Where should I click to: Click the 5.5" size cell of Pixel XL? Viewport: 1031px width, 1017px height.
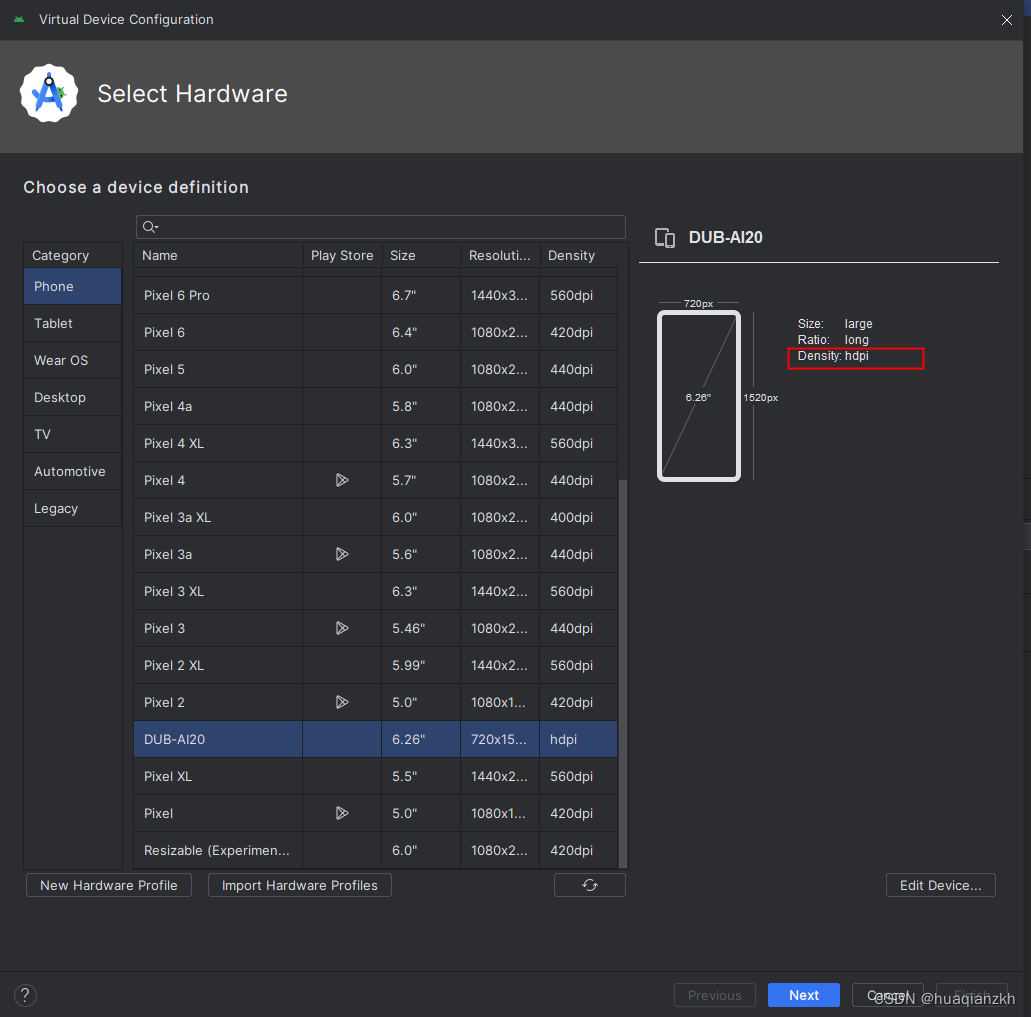421,776
